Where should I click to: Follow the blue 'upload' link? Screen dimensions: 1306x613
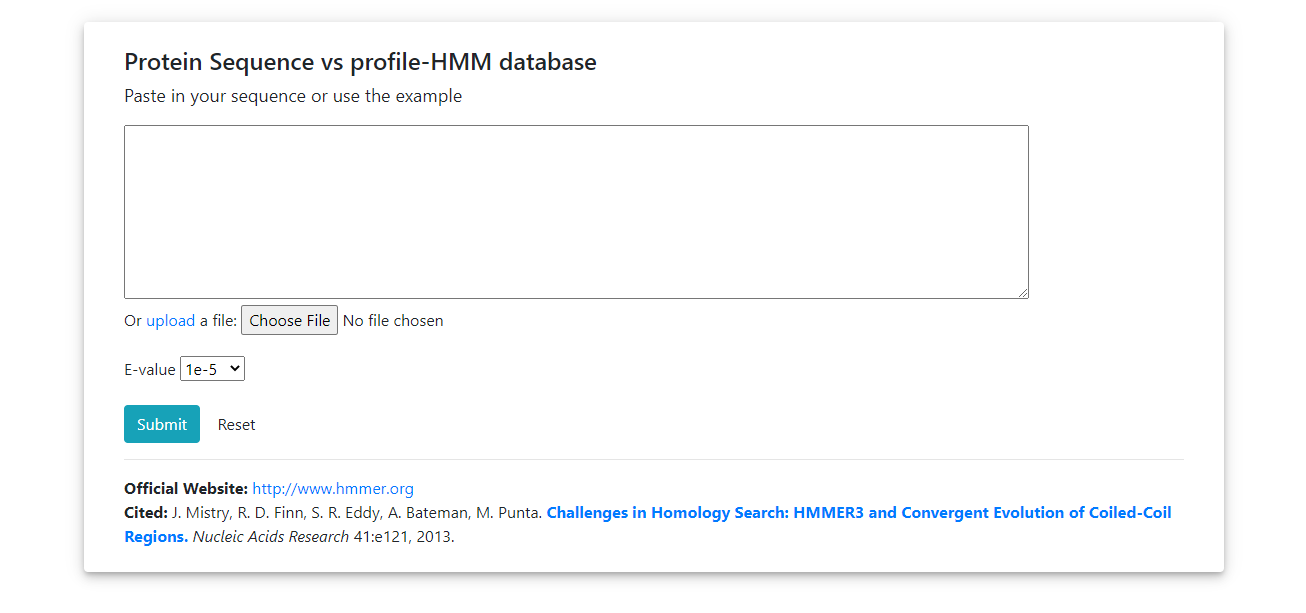point(171,321)
